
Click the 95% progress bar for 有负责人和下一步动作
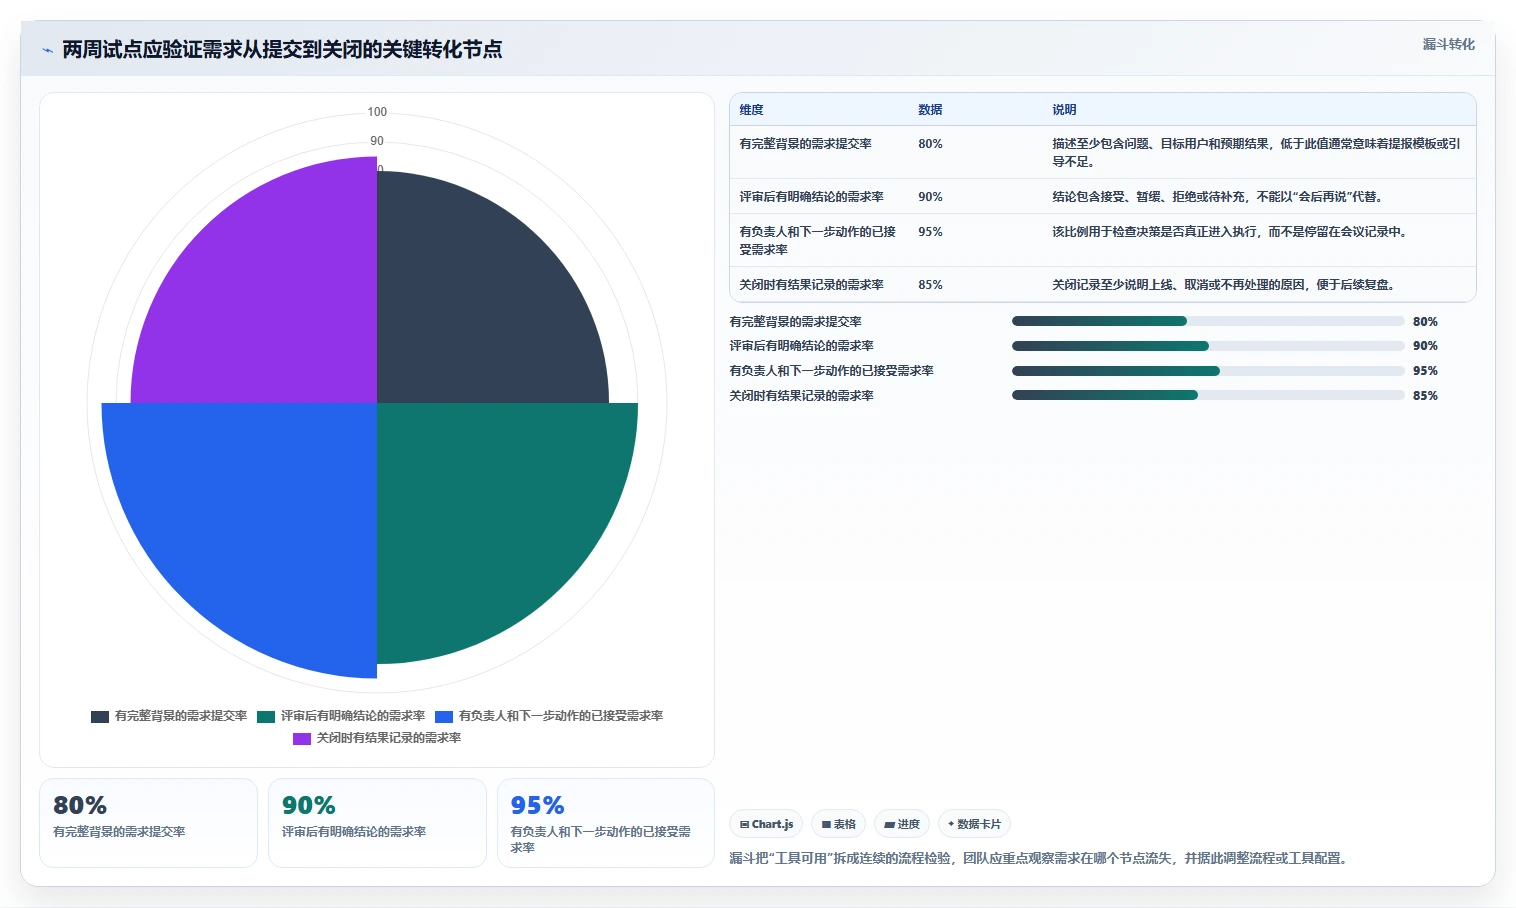point(1208,371)
